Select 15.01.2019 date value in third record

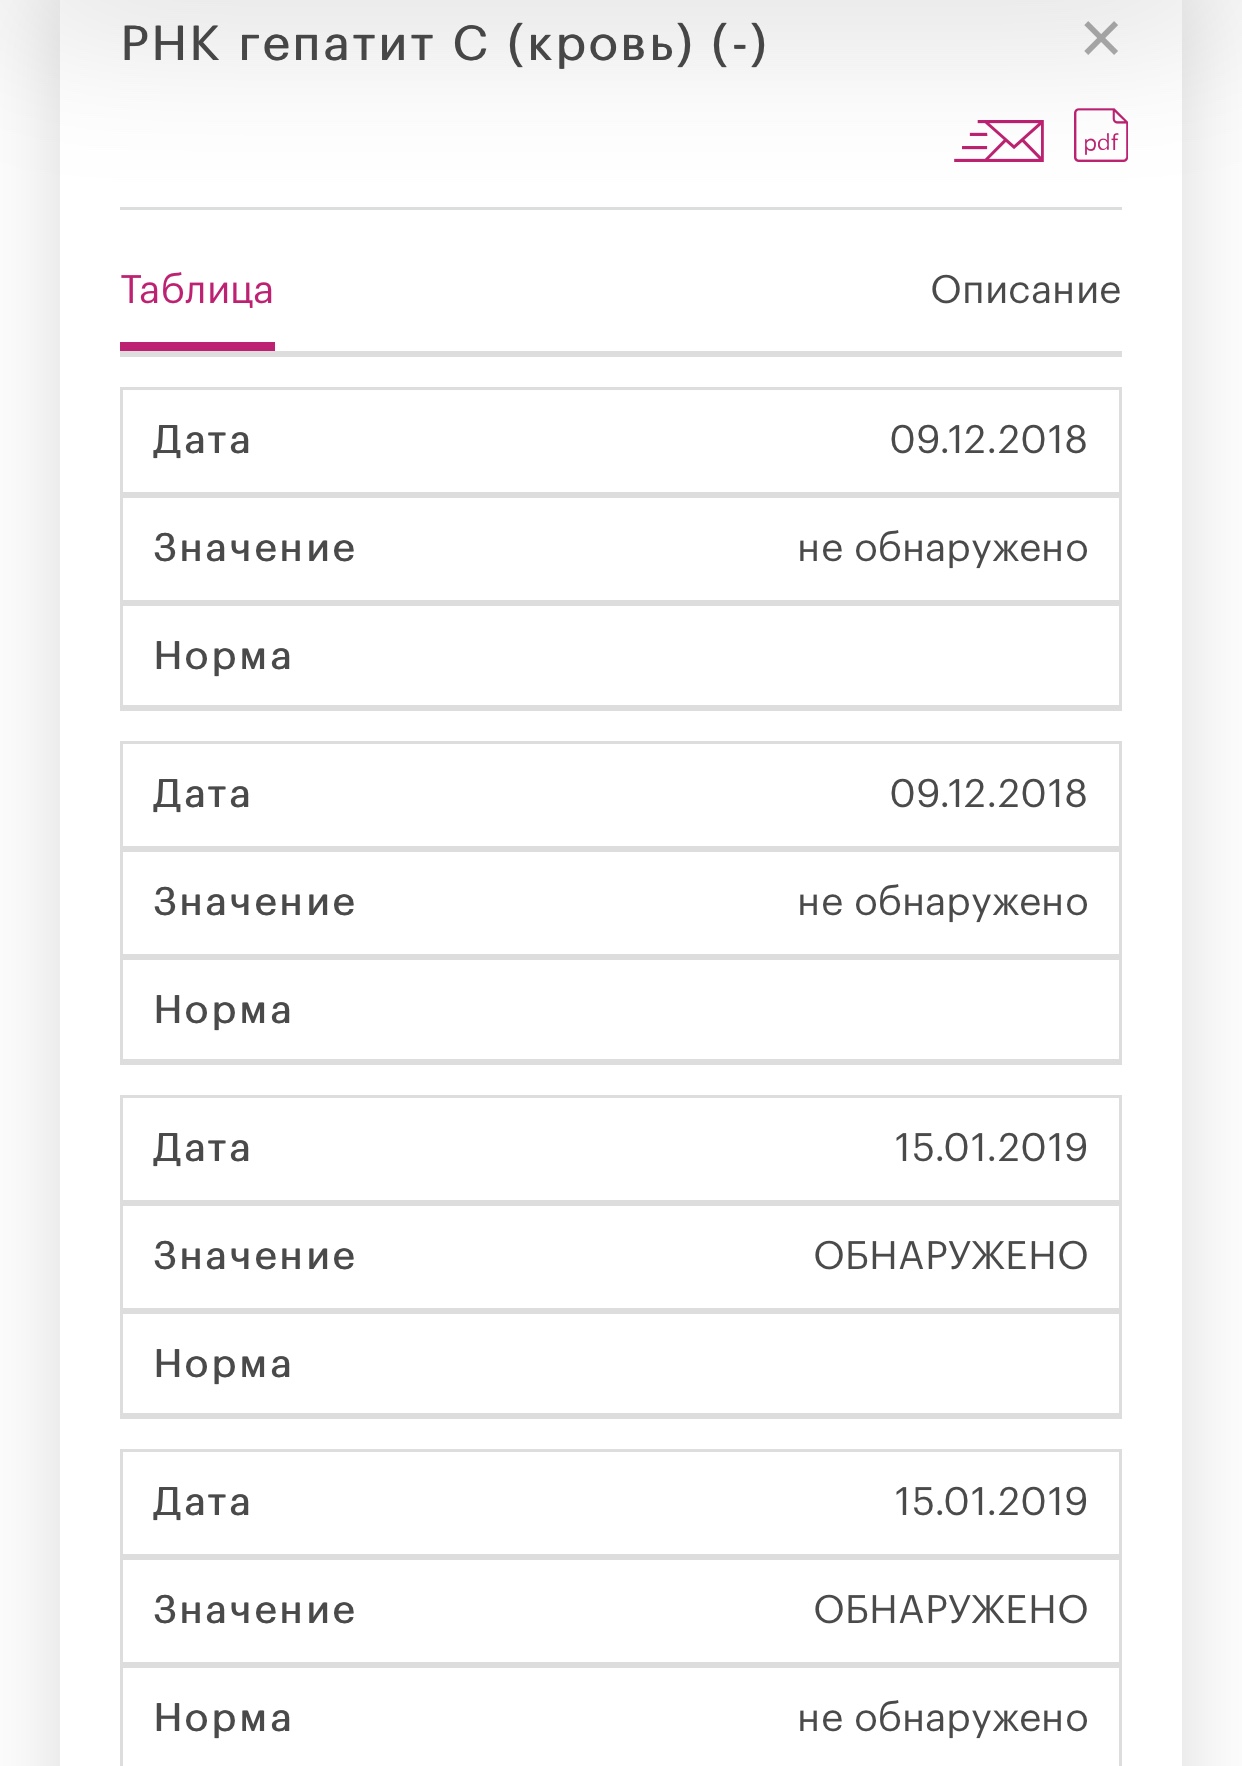pyautogui.click(x=990, y=1149)
